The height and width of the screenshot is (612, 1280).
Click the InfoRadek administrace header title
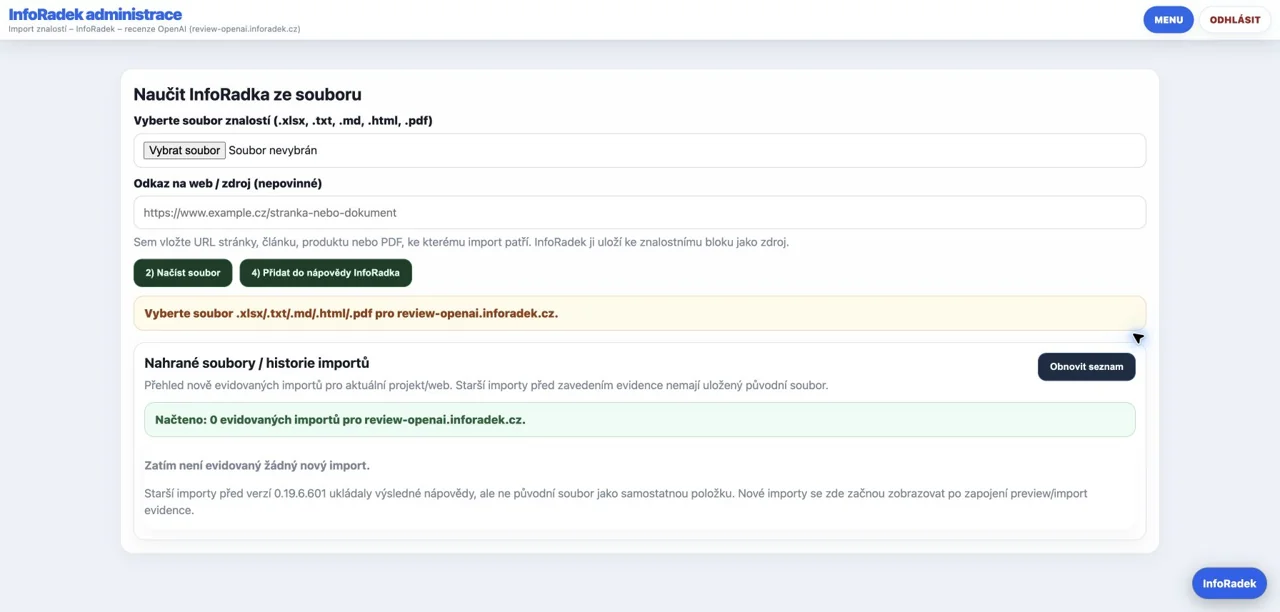(x=95, y=14)
